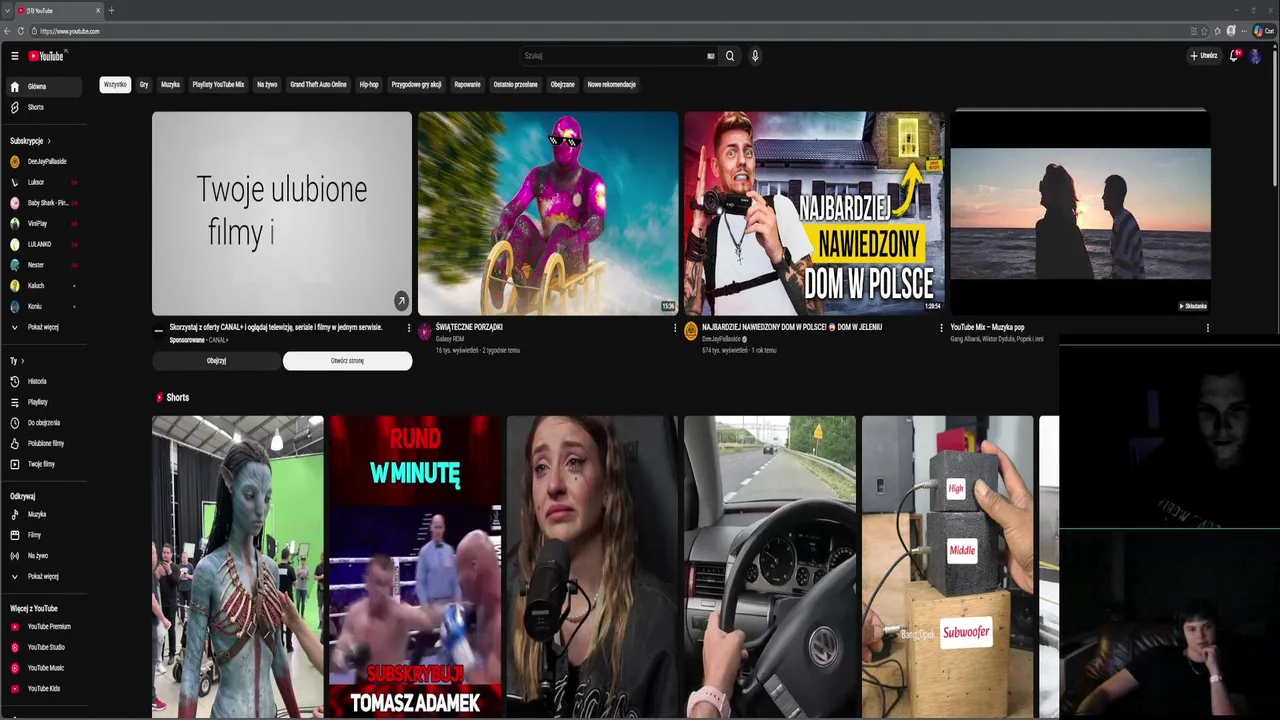Open the notifications bell

pyautogui.click(x=1234, y=56)
